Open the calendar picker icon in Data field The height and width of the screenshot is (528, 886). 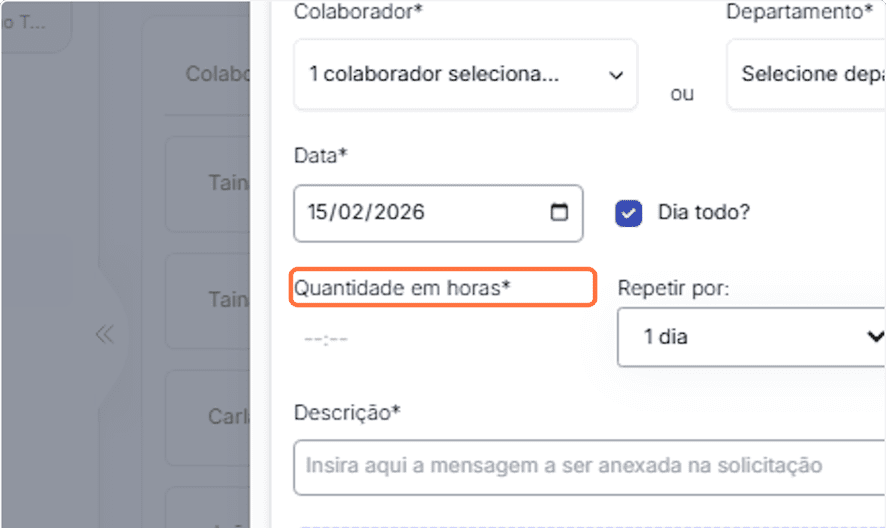click(559, 212)
